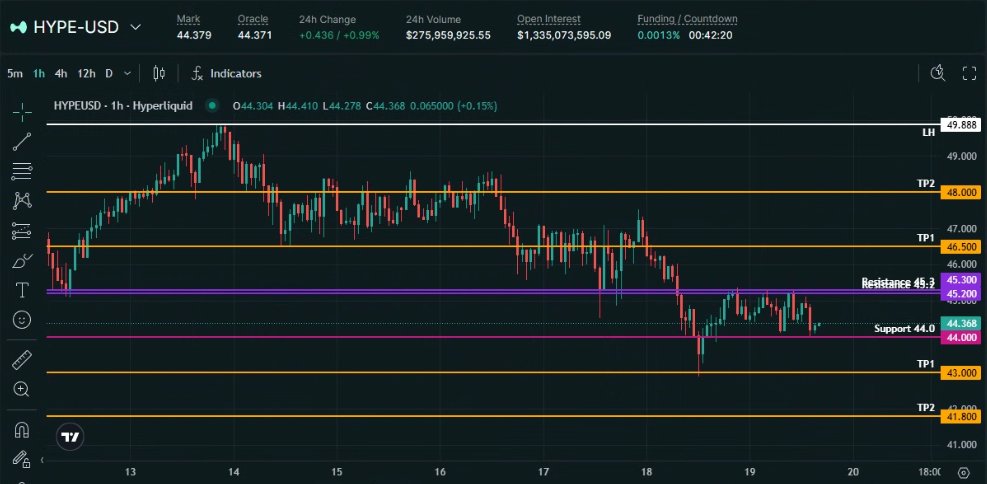This screenshot has width=987, height=484.
Task: Click the green market status dot
Action: pyautogui.click(x=212, y=106)
